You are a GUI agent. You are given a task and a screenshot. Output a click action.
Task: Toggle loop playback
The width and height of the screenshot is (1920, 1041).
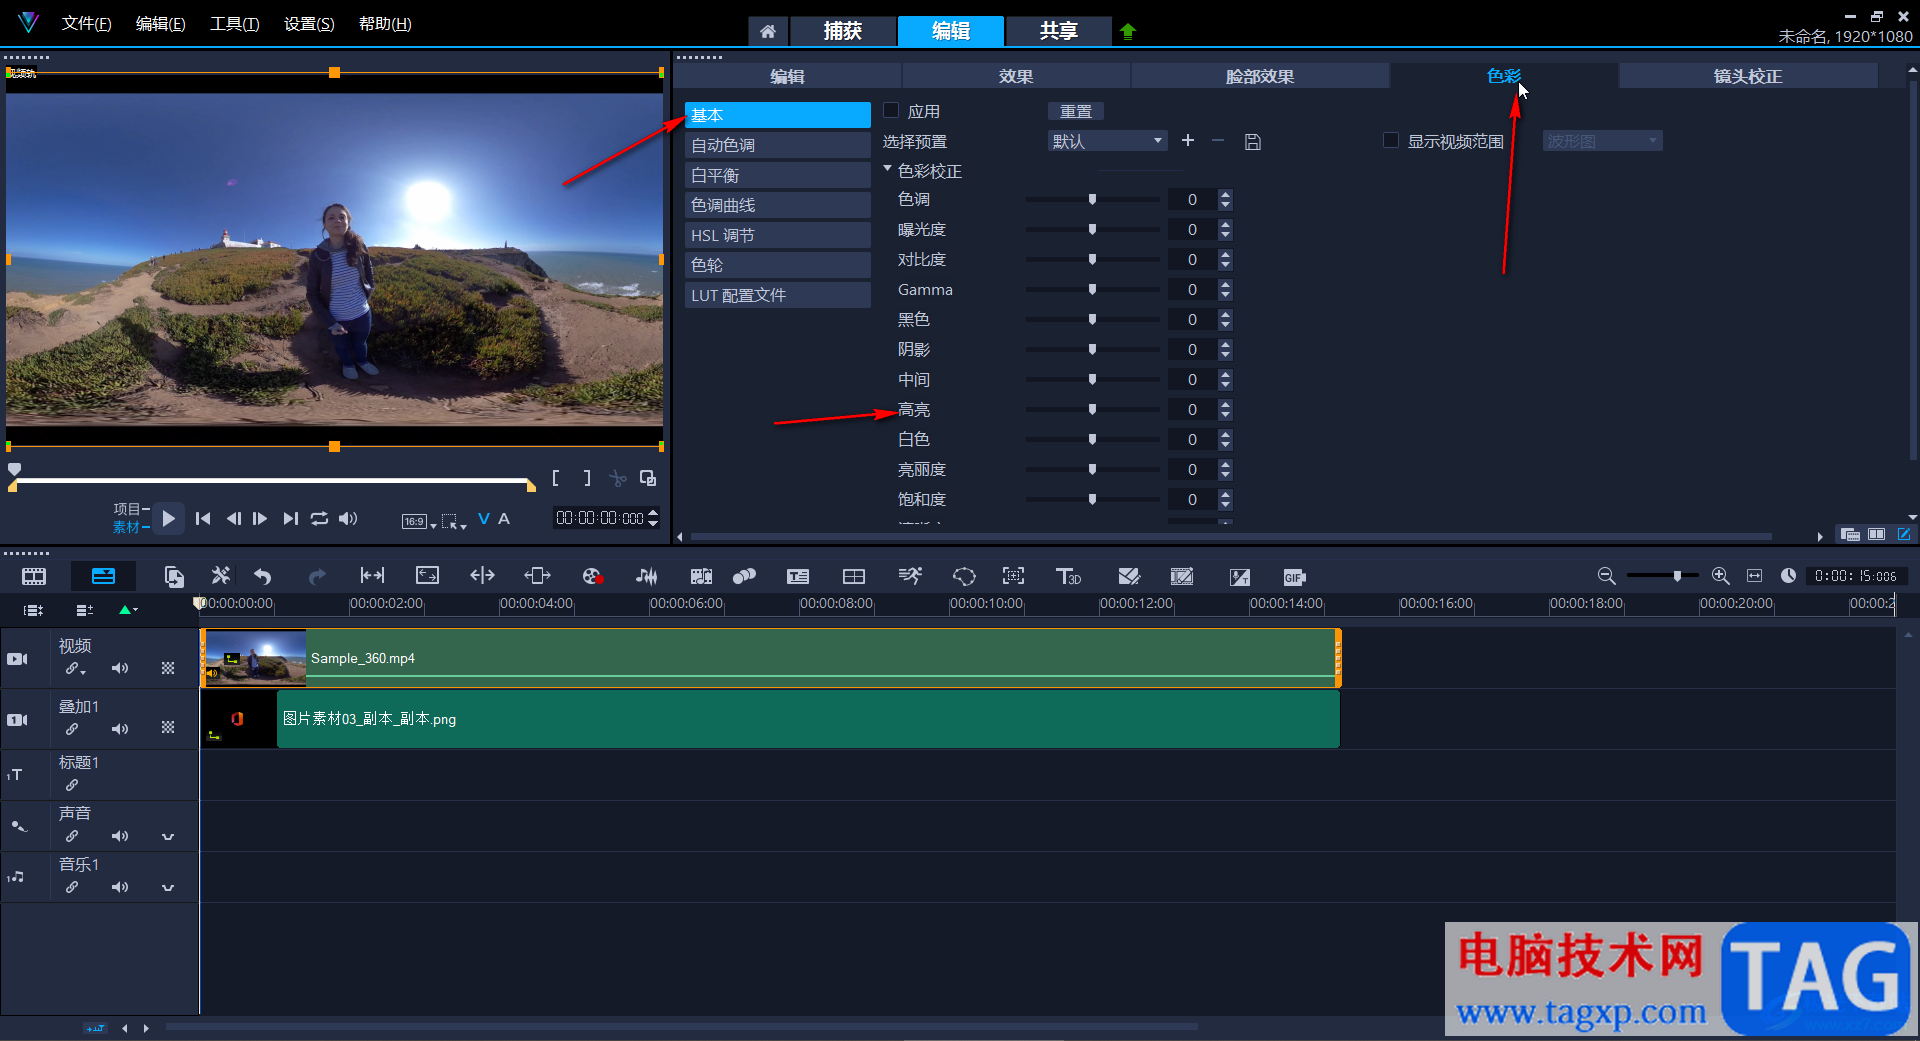(x=319, y=518)
